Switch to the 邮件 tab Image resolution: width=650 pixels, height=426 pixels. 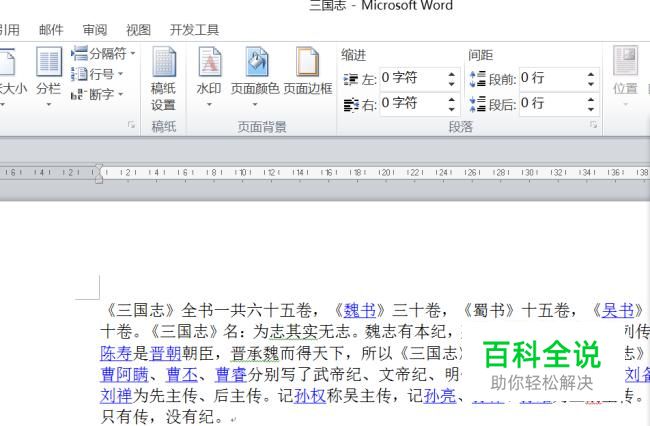click(51, 30)
